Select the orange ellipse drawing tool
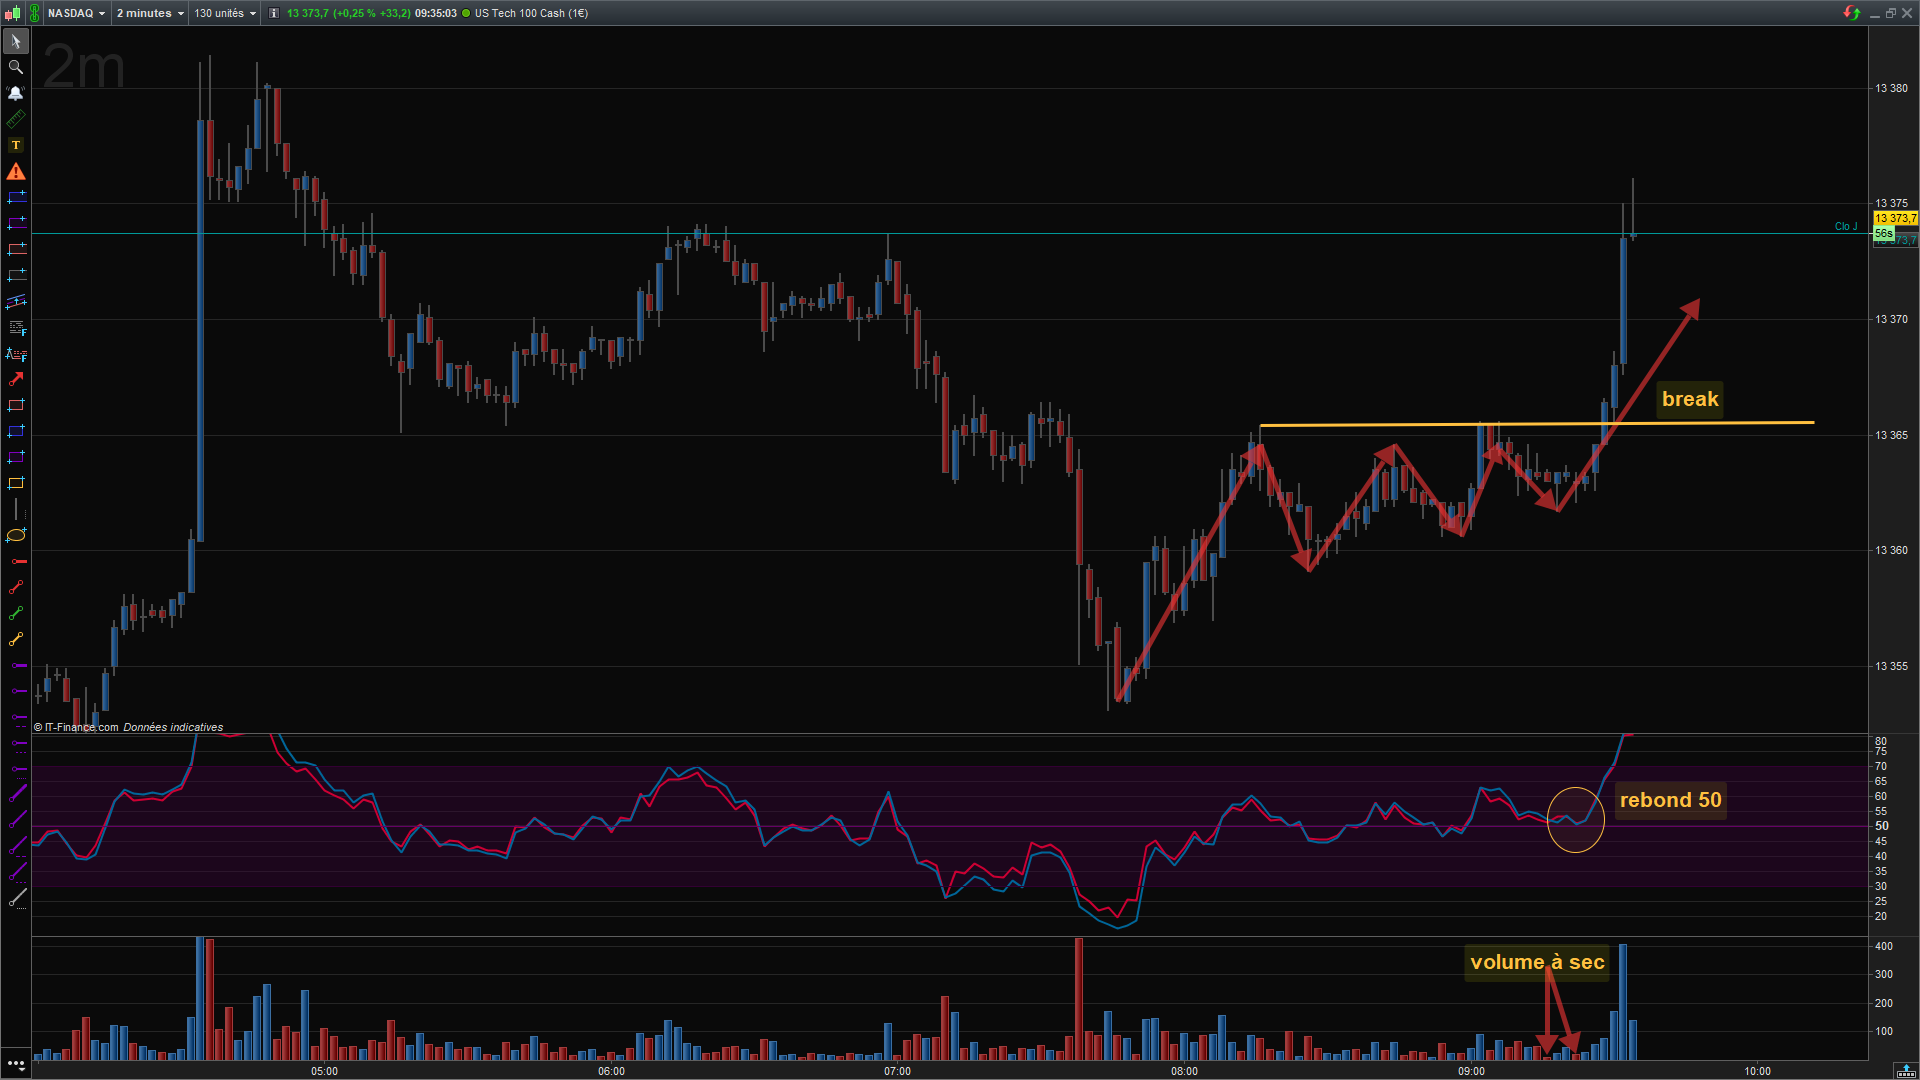Viewport: 1920px width, 1080px height. click(16, 535)
